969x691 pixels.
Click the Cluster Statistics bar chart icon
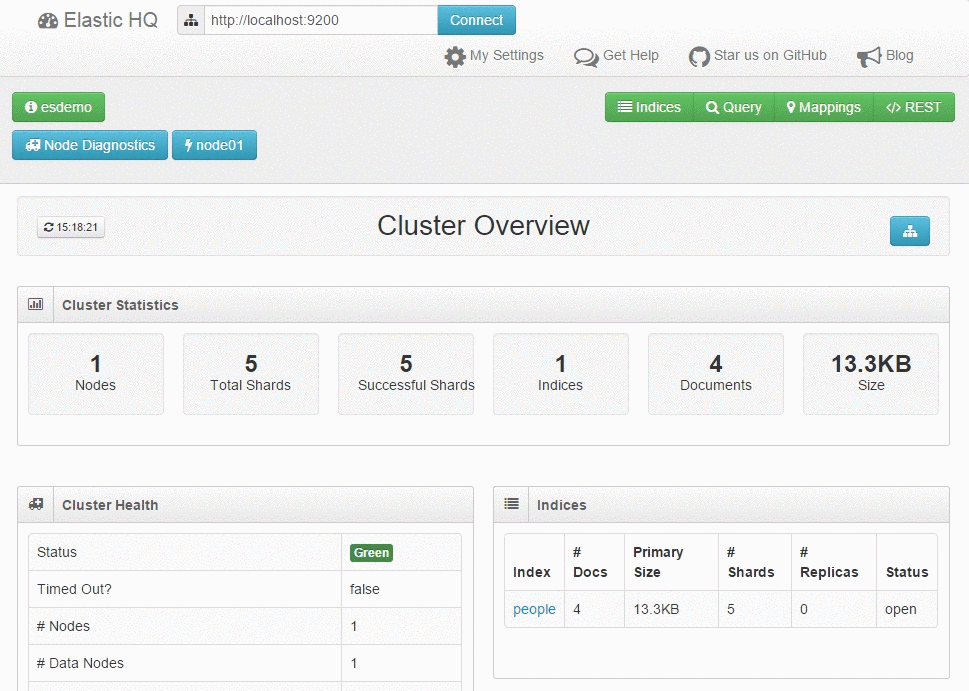(x=36, y=305)
